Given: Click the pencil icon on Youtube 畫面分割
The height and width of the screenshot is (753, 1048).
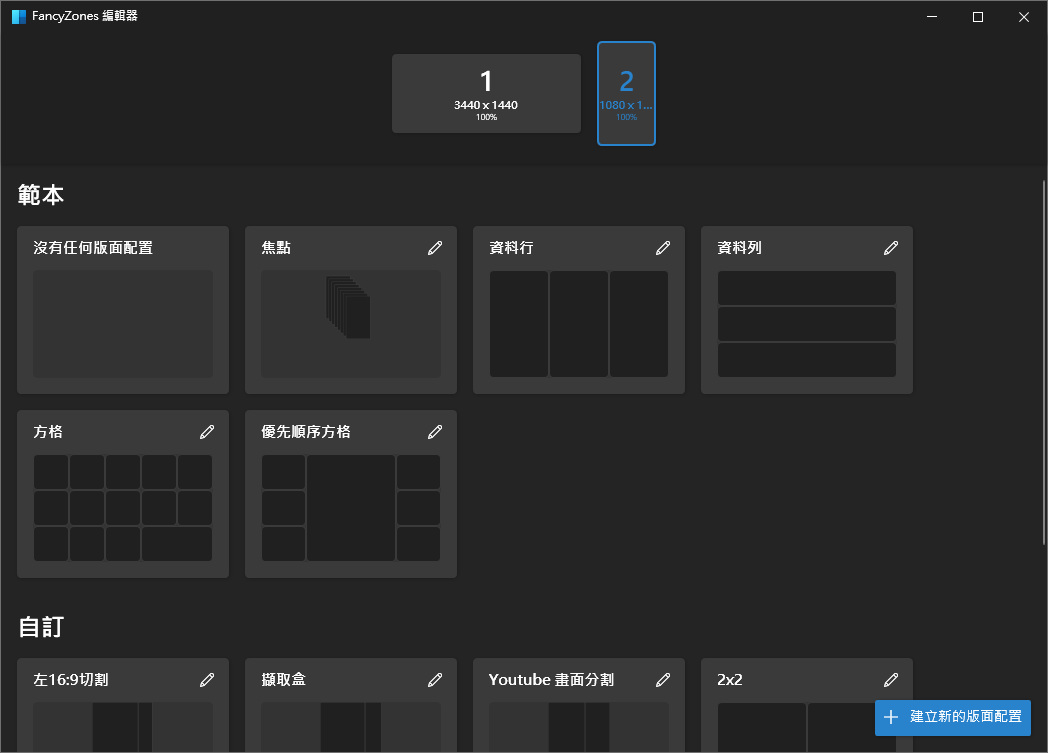Looking at the screenshot, I should pyautogui.click(x=663, y=679).
